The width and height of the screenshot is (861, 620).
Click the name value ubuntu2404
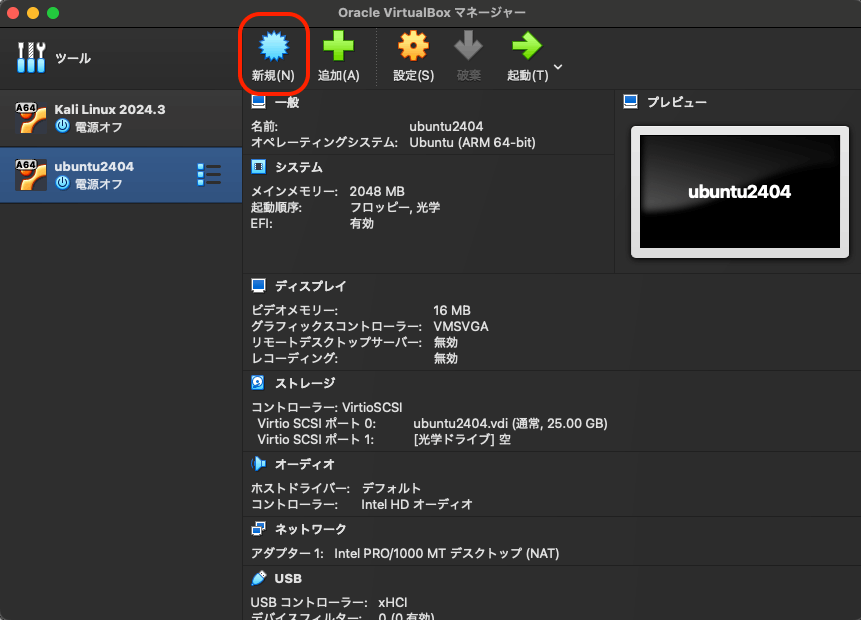pos(446,126)
